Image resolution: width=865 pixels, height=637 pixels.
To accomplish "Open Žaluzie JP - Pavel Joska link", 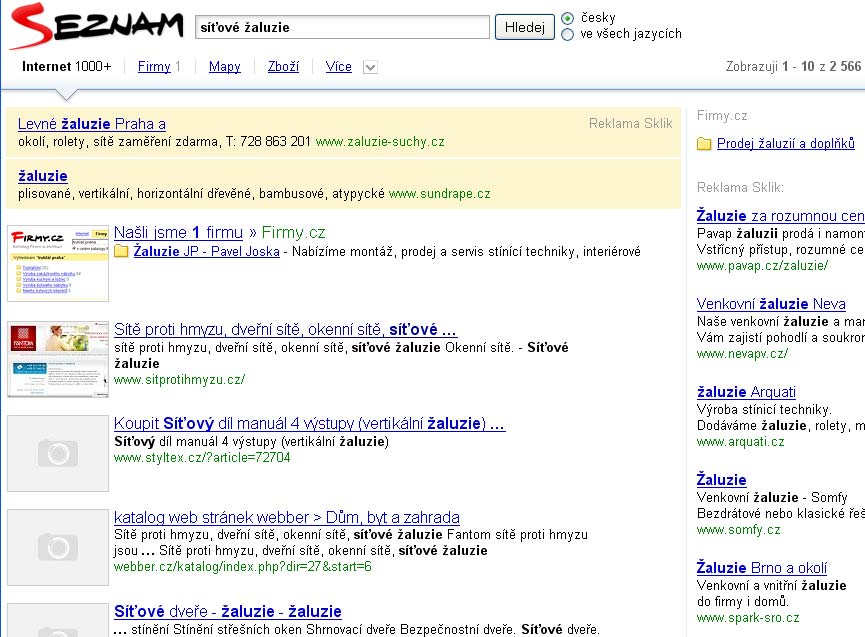I will (x=206, y=251).
